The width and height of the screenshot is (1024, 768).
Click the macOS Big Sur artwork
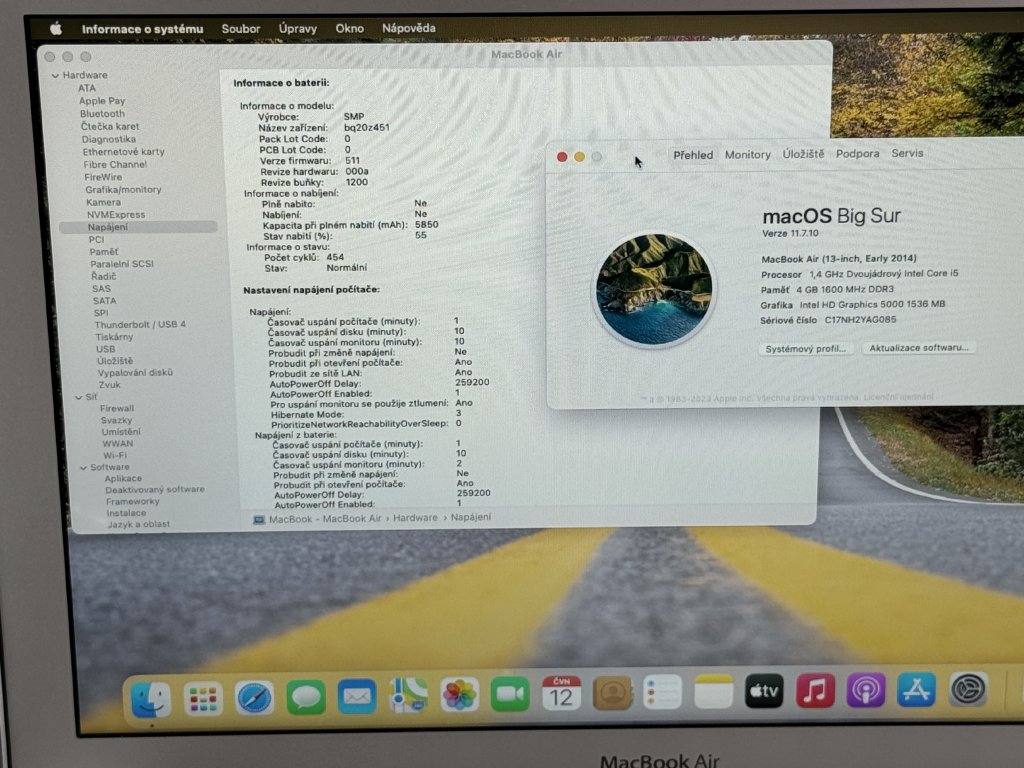click(654, 289)
